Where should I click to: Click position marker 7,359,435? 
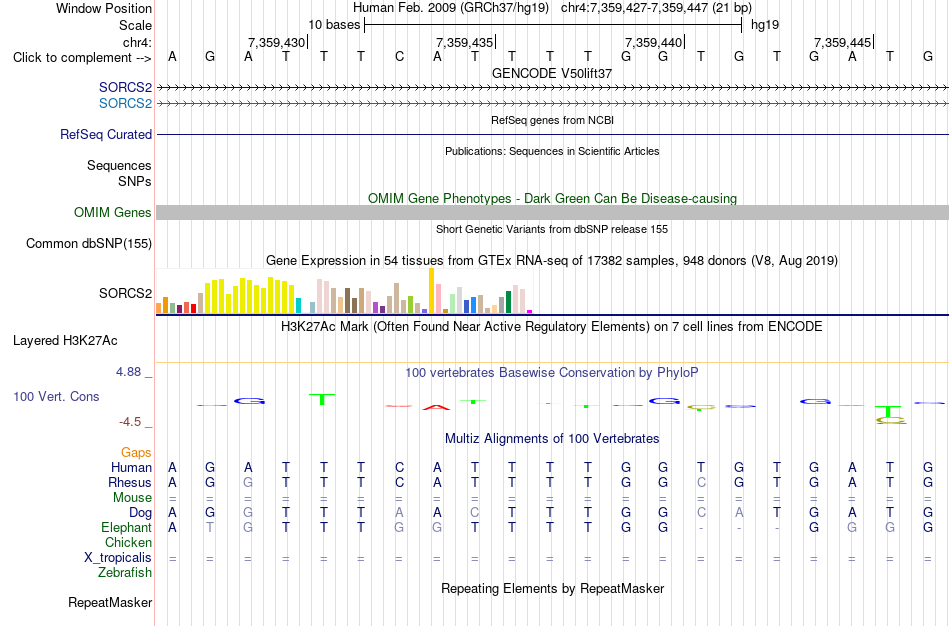(465, 42)
